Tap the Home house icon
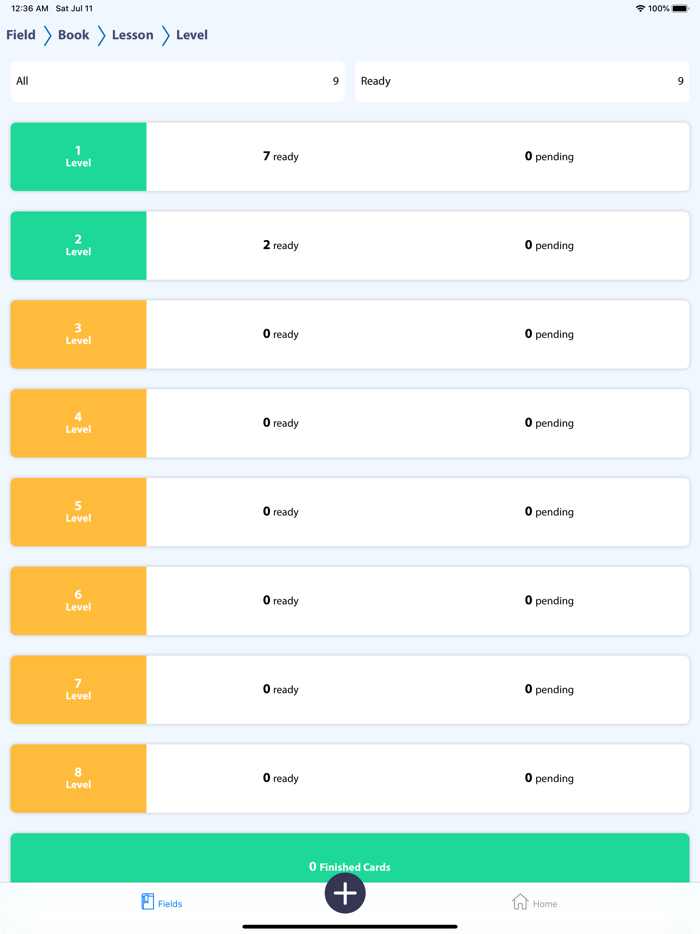 click(520, 902)
